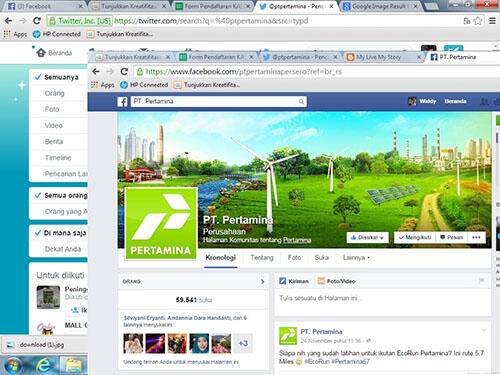The height and width of the screenshot is (375, 500).
Task: Reload the Facebook page with refresh icon
Action: (124, 71)
